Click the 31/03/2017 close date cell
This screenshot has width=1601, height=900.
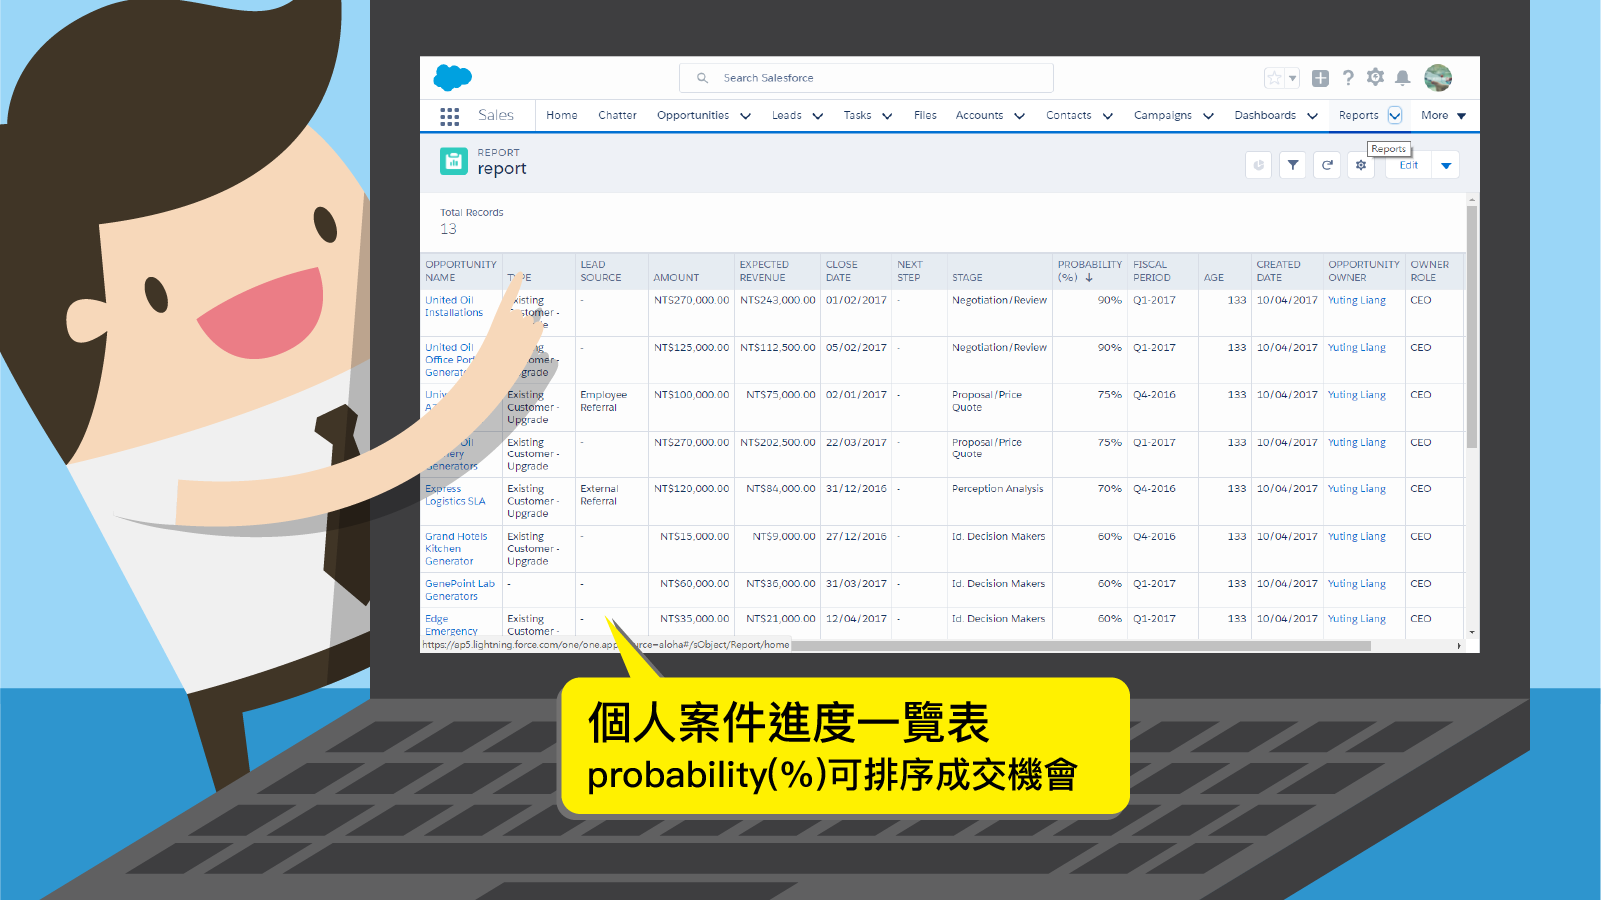click(856, 584)
